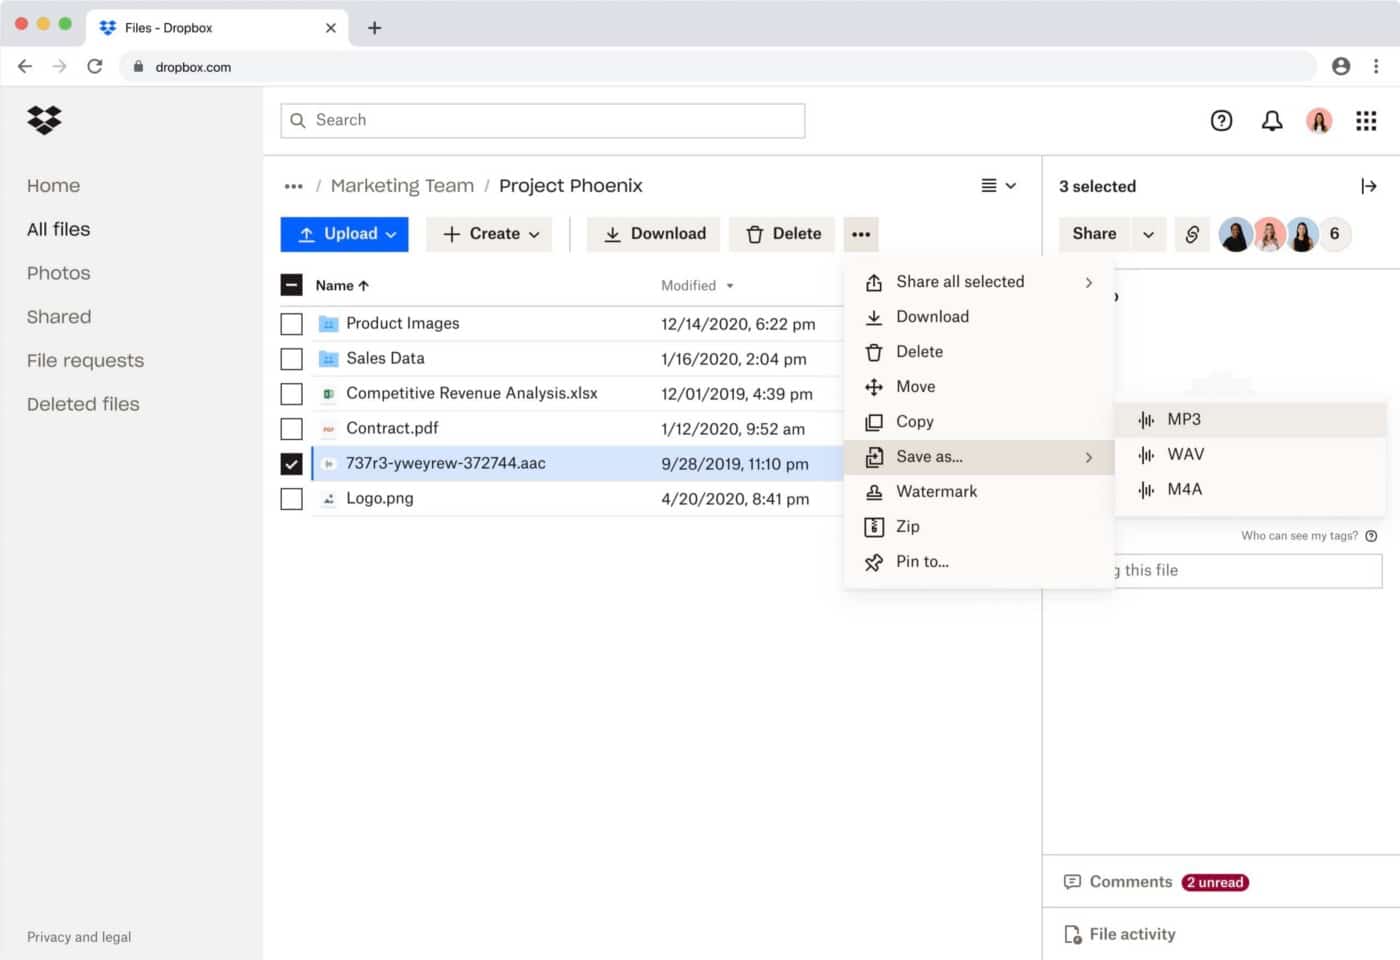
Task: Open the Save as… submenu
Action: point(979,457)
